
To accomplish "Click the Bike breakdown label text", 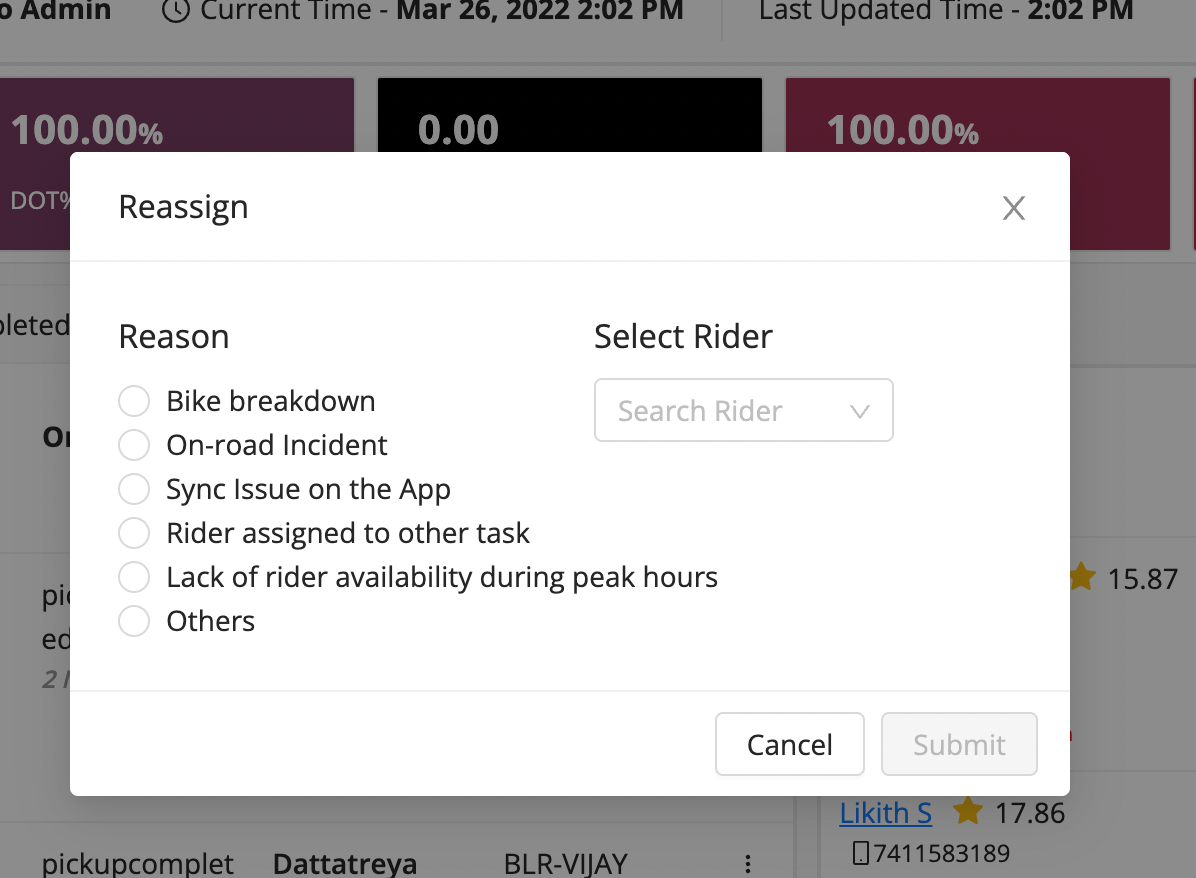I will tap(271, 401).
